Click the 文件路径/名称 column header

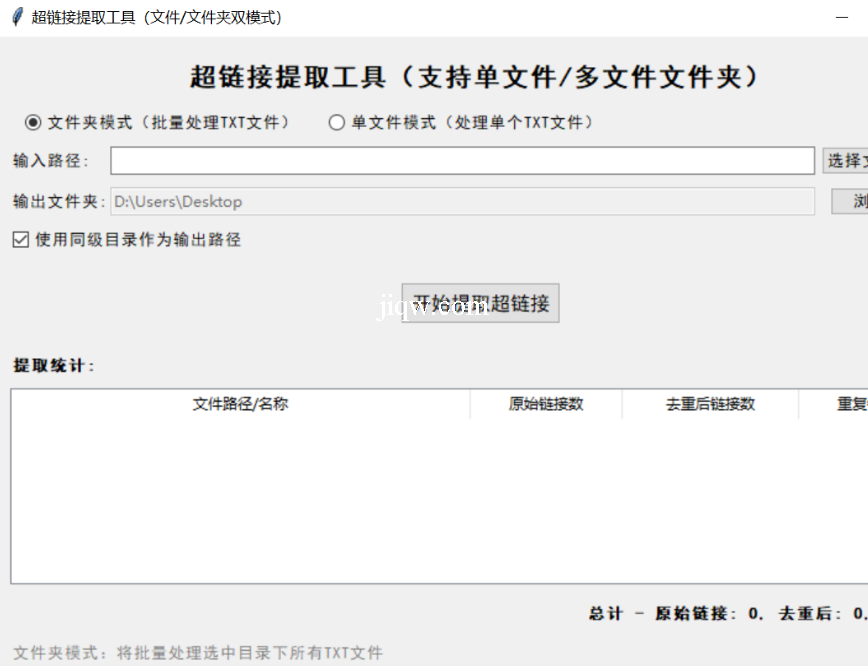pos(240,404)
